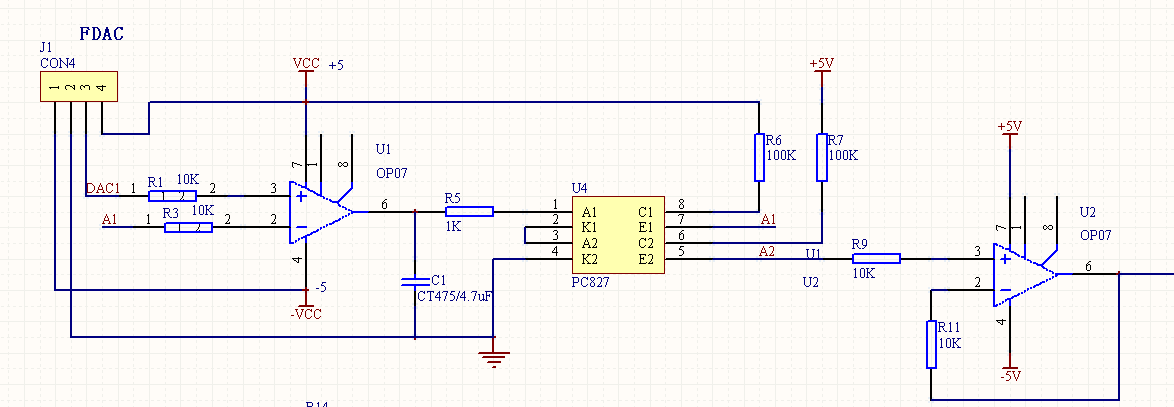Click the ground symbol below K2 wire
Viewport: 1174px width, 407px height.
tap(493, 359)
